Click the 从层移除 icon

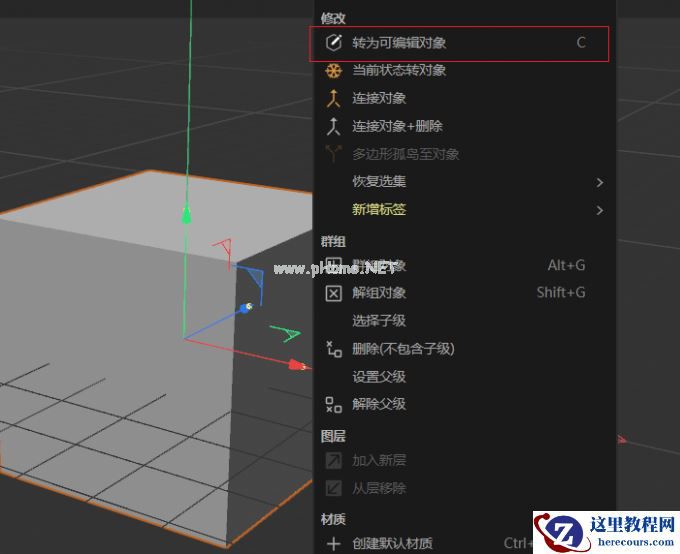pyautogui.click(x=333, y=488)
